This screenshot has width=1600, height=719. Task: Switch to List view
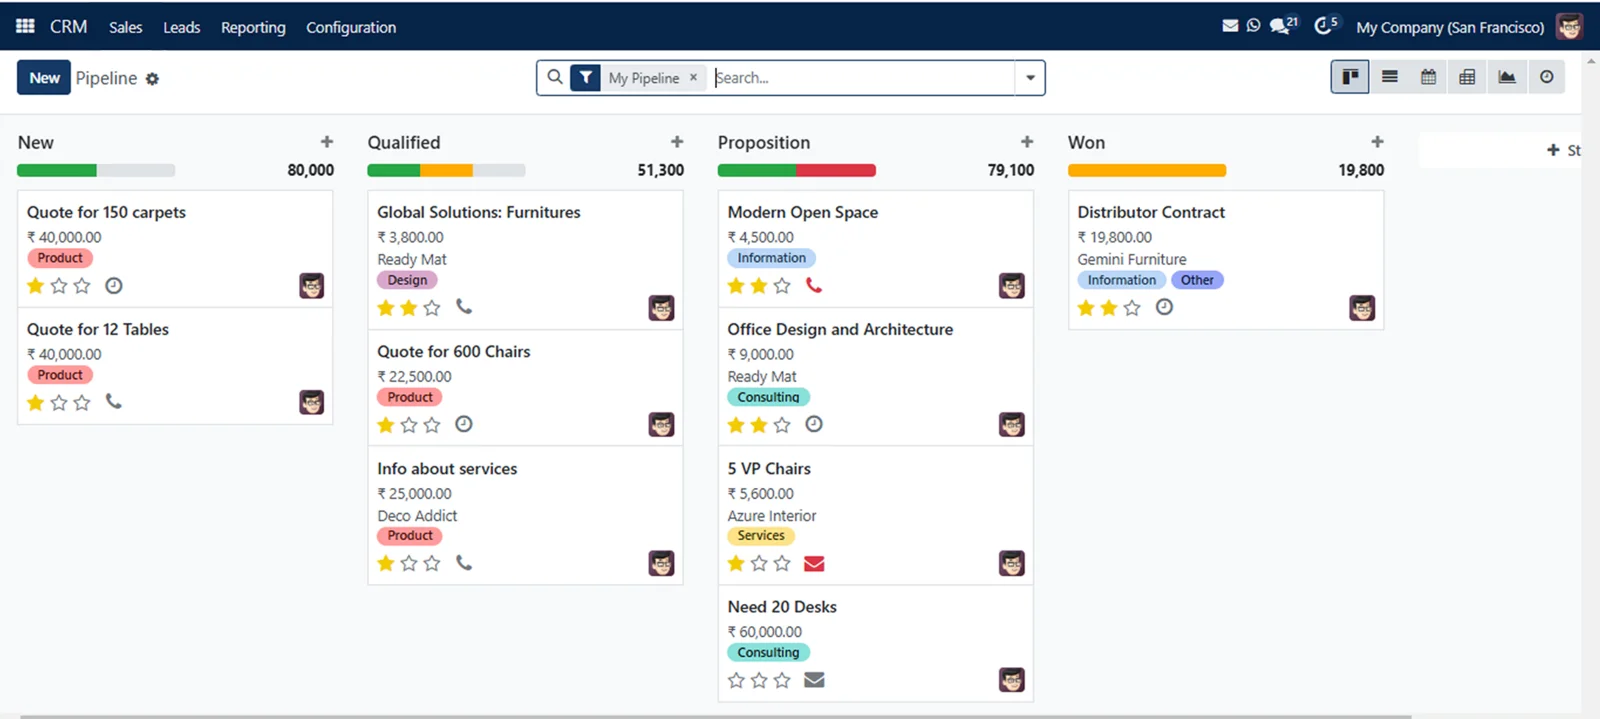coord(1389,77)
